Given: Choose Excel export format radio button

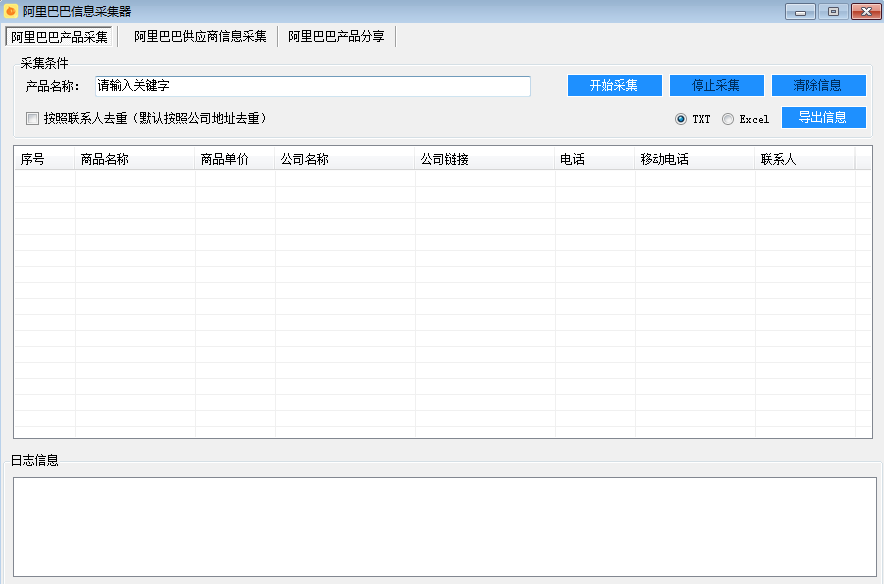Looking at the screenshot, I should (728, 119).
